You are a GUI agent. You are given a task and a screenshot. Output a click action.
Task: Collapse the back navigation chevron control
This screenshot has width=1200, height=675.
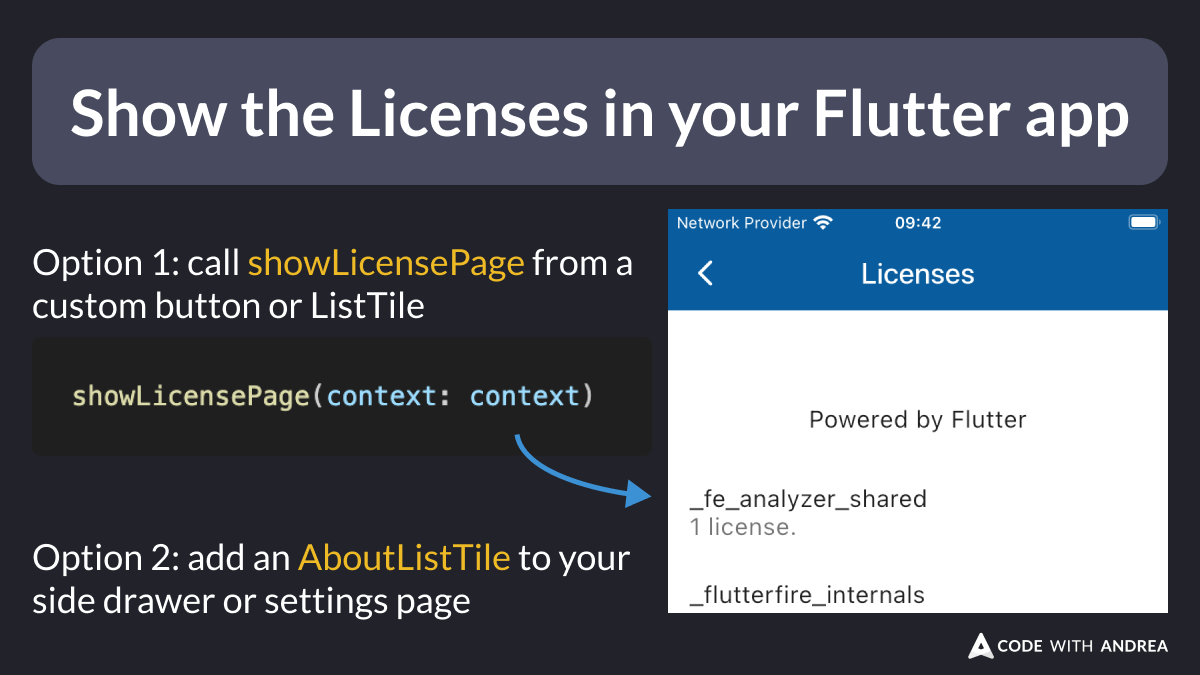tap(704, 274)
